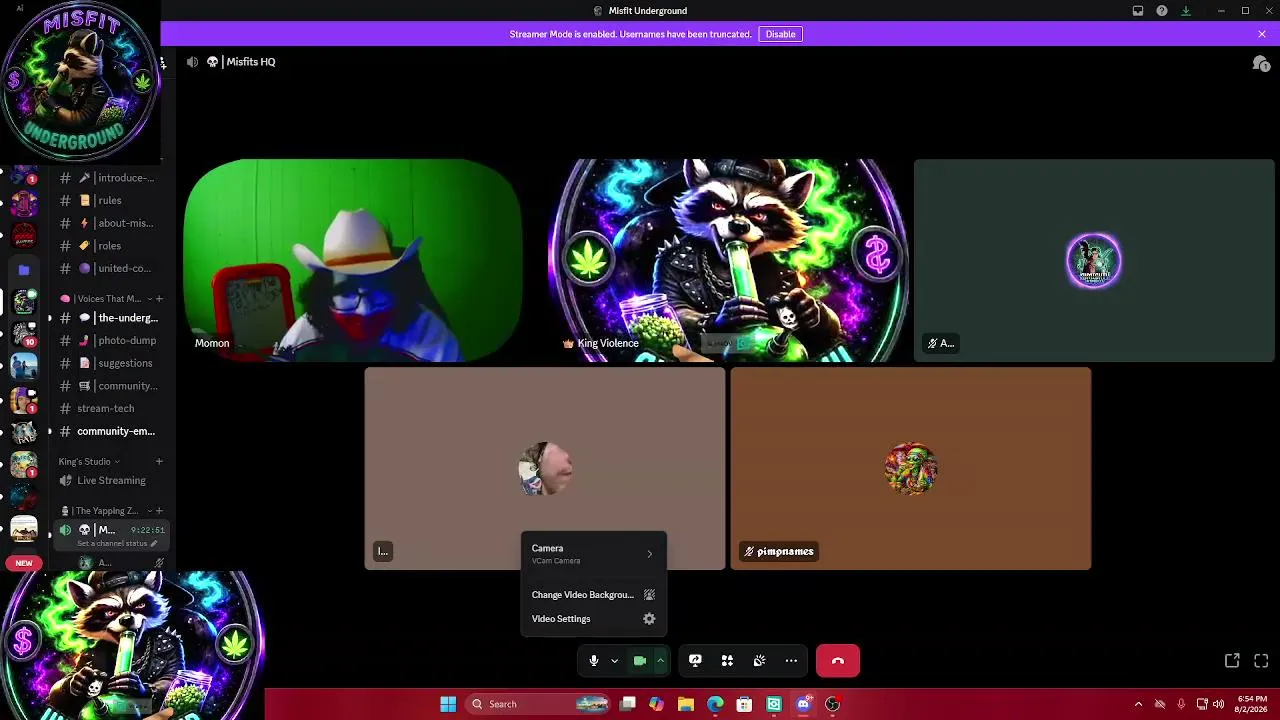Open the community-em channel
The height and width of the screenshot is (720, 1280).
[x=110, y=431]
